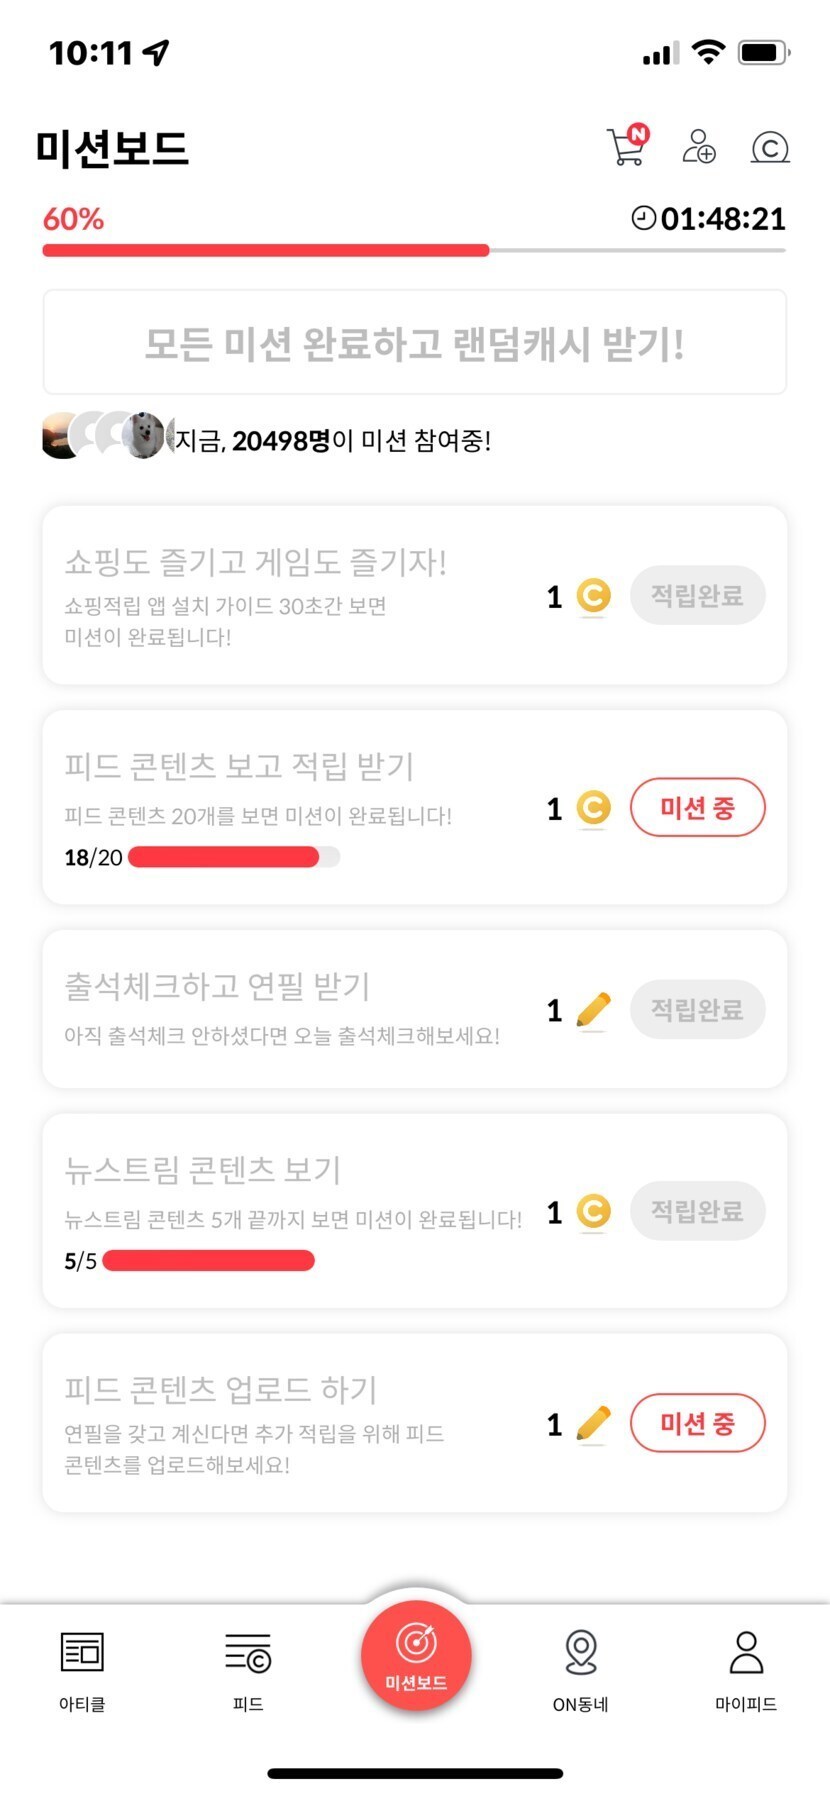Switch to the 피드 tab
Image resolution: width=830 pixels, height=1796 pixels.
[248, 1670]
